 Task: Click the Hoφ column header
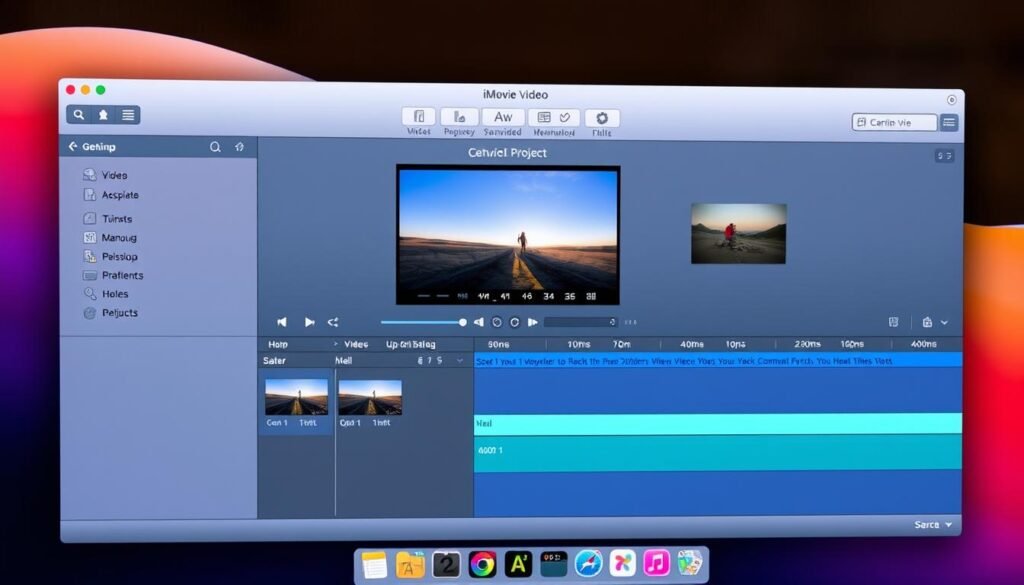(x=278, y=344)
